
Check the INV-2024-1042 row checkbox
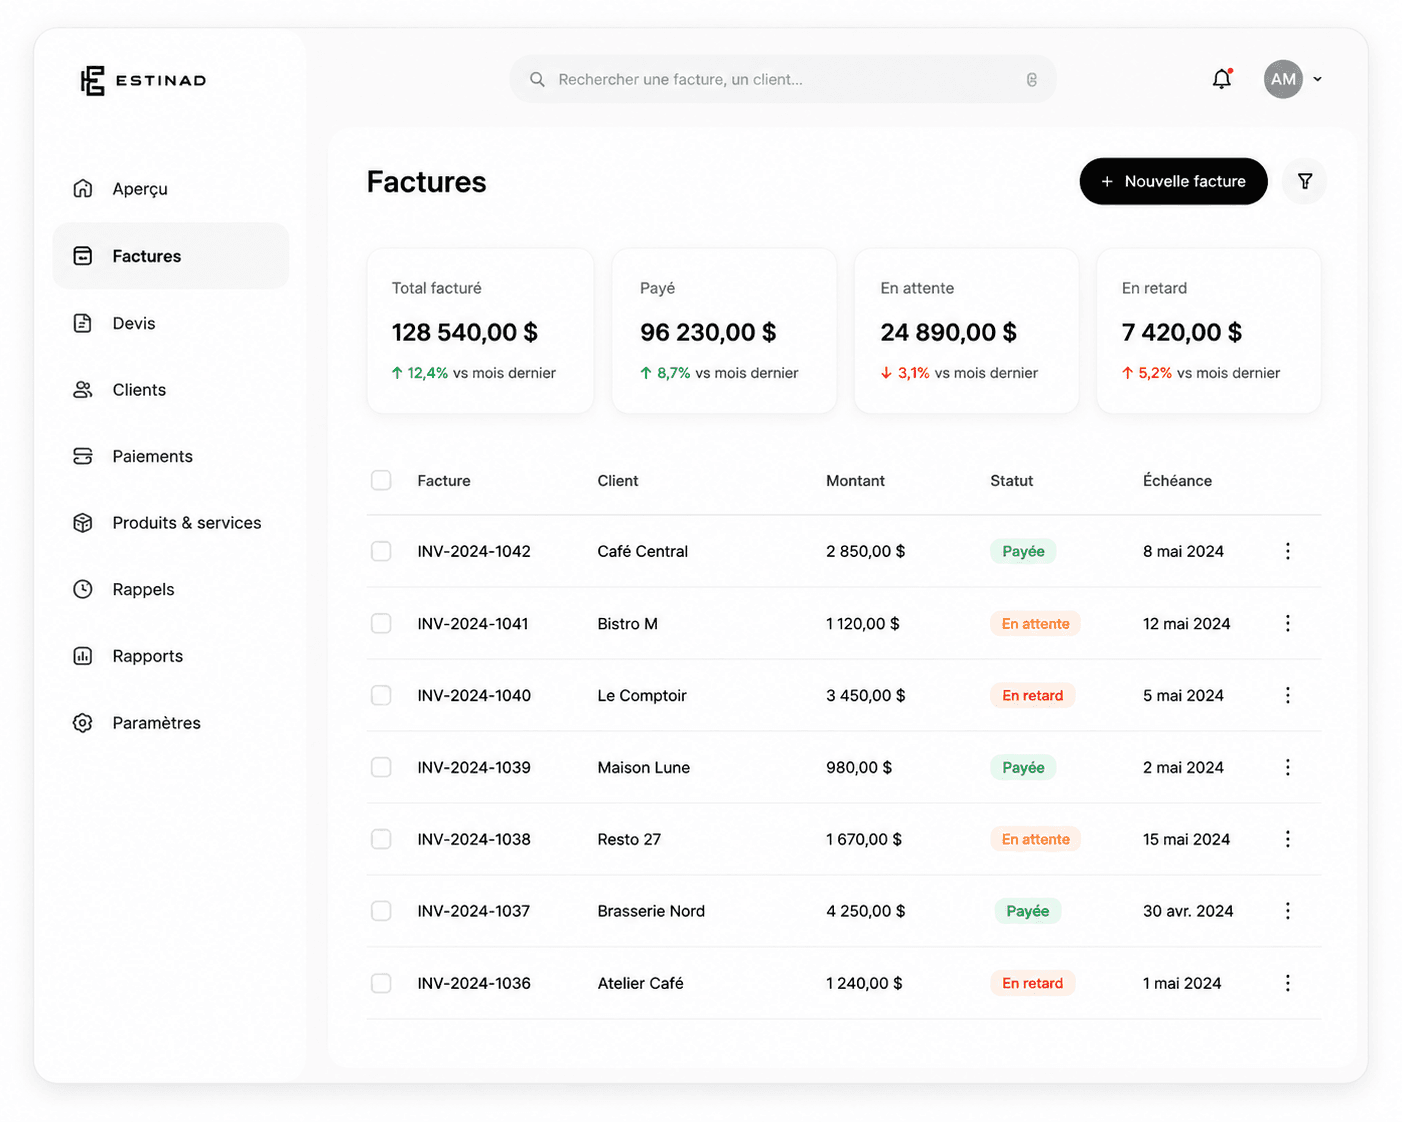coord(381,551)
